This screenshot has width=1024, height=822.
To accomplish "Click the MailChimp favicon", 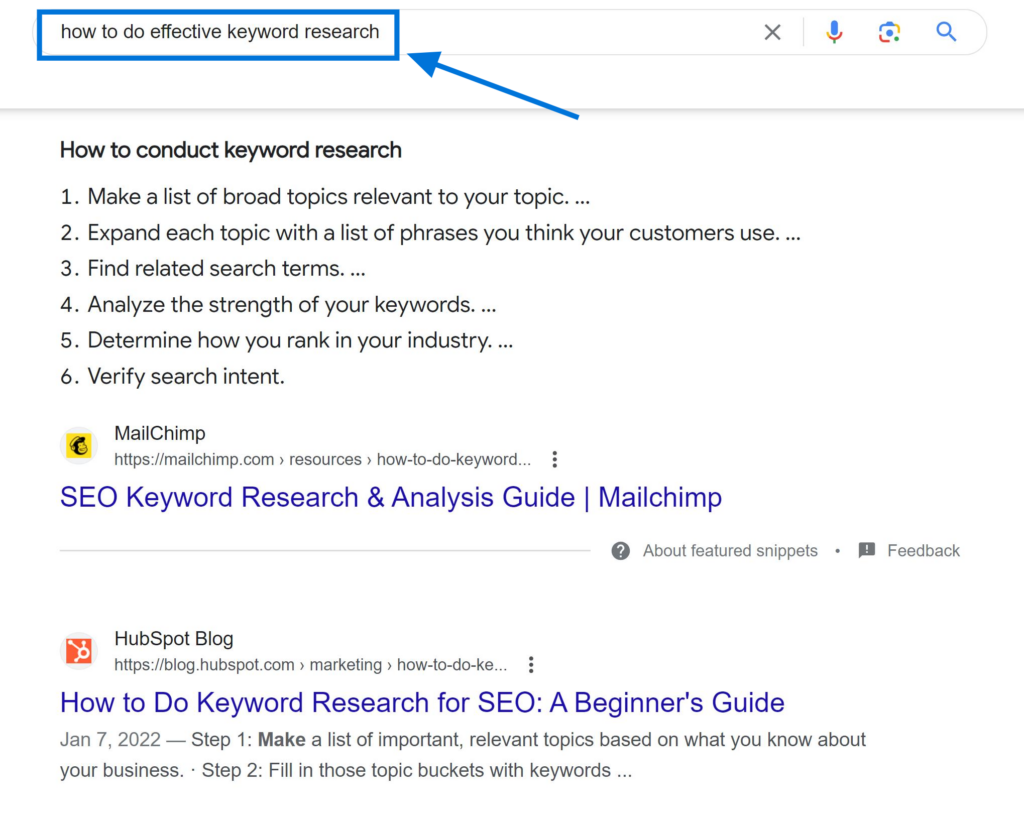I will (x=78, y=446).
